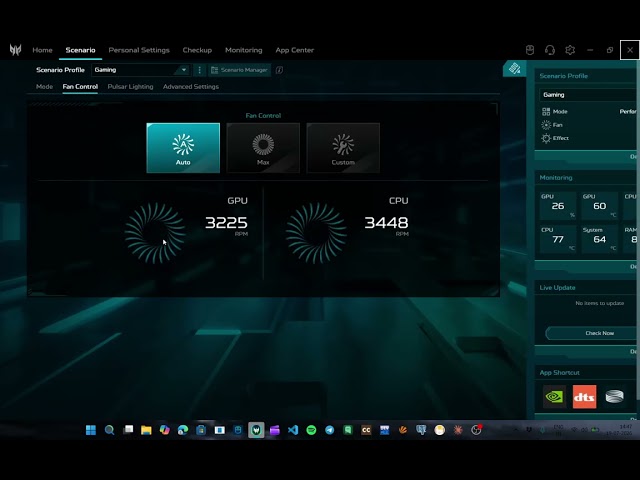Select Fan Control sub-tab
This screenshot has height=480, width=640.
(80, 87)
